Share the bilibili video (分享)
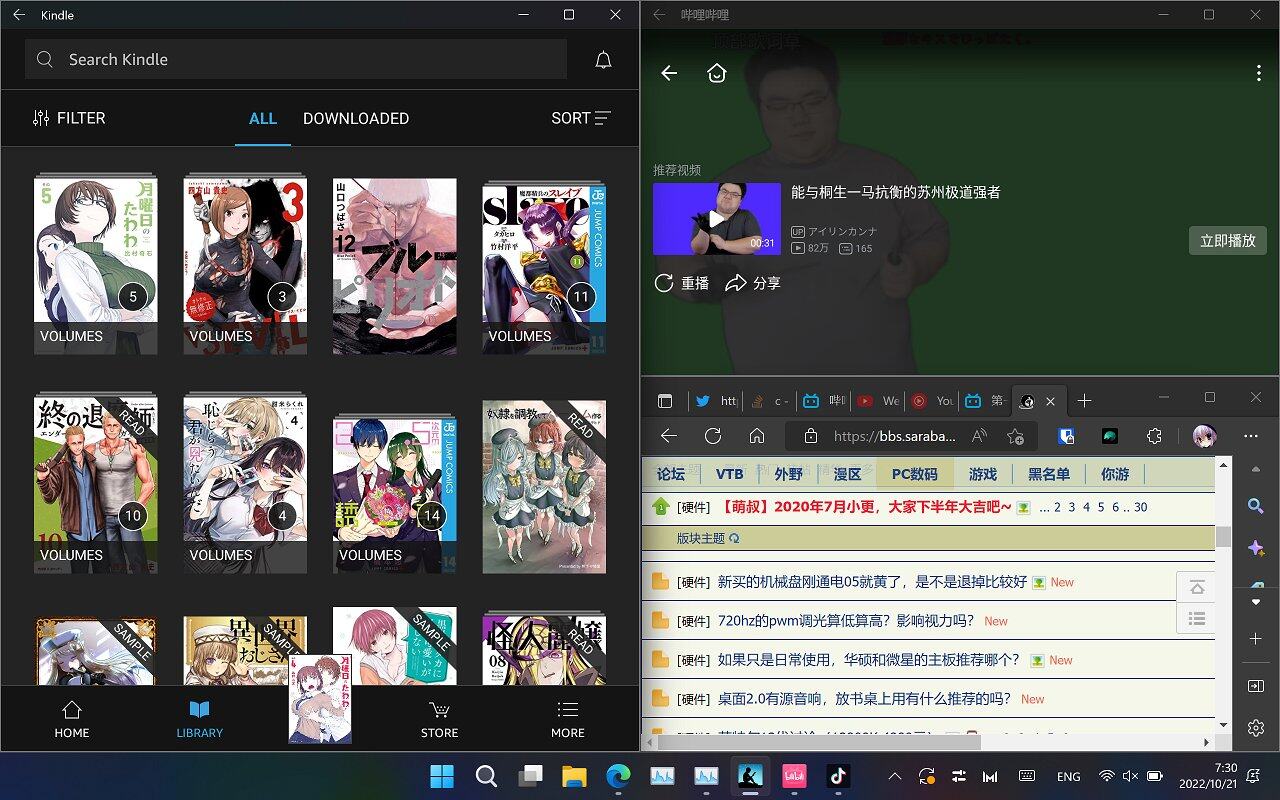 (753, 283)
